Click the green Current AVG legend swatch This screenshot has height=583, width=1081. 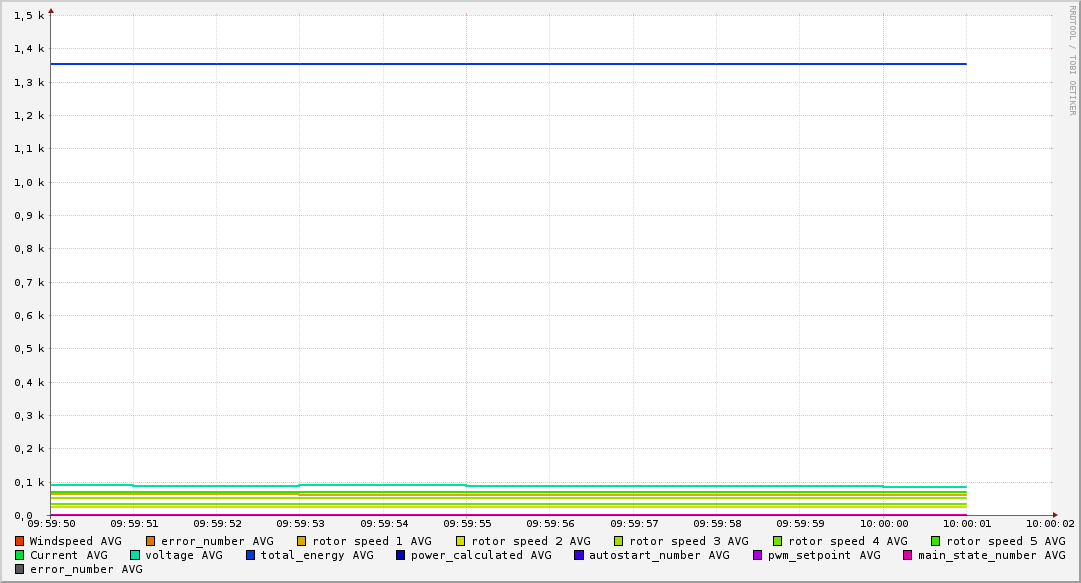[x=20, y=555]
